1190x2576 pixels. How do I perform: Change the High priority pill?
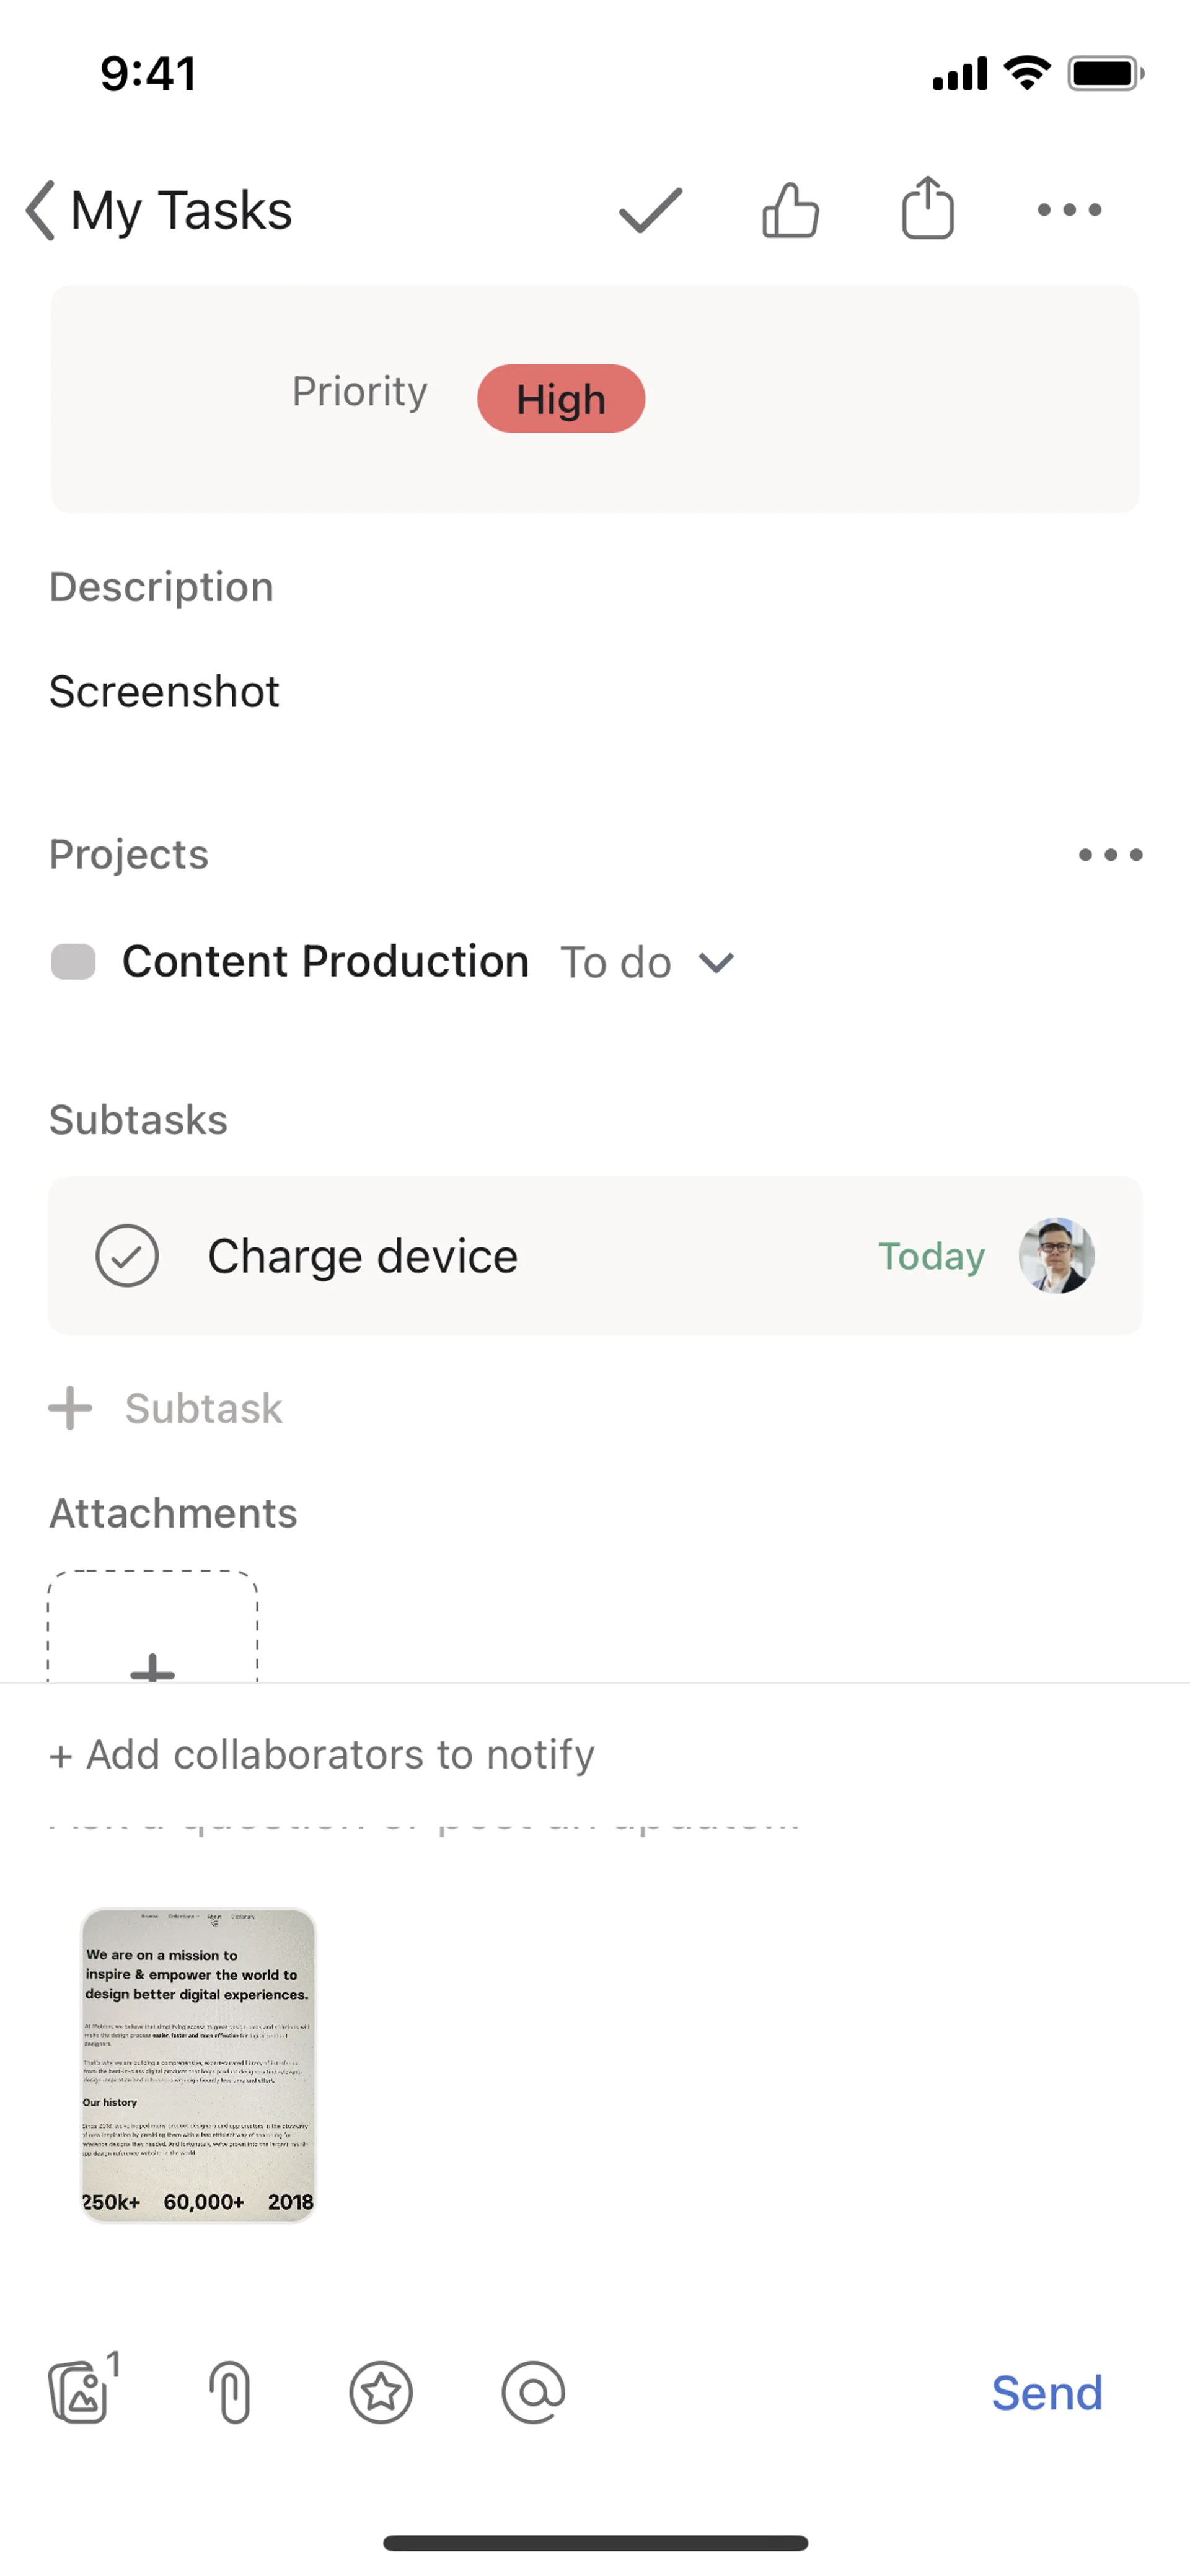click(561, 399)
